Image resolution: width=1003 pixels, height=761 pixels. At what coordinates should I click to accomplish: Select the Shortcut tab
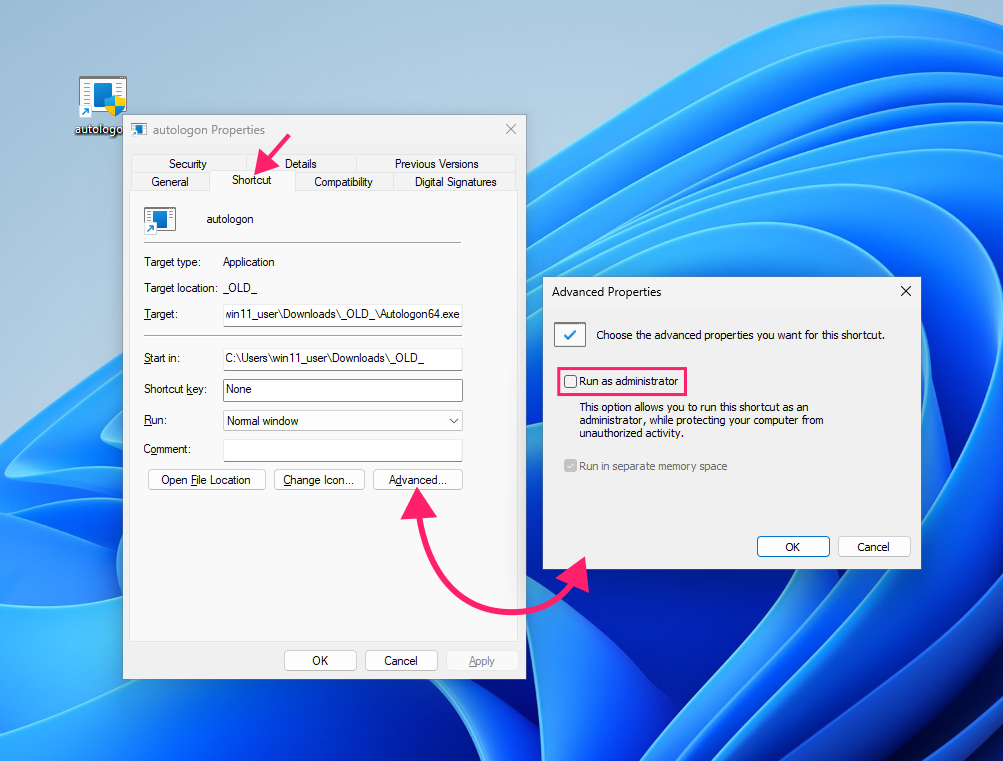(x=252, y=180)
